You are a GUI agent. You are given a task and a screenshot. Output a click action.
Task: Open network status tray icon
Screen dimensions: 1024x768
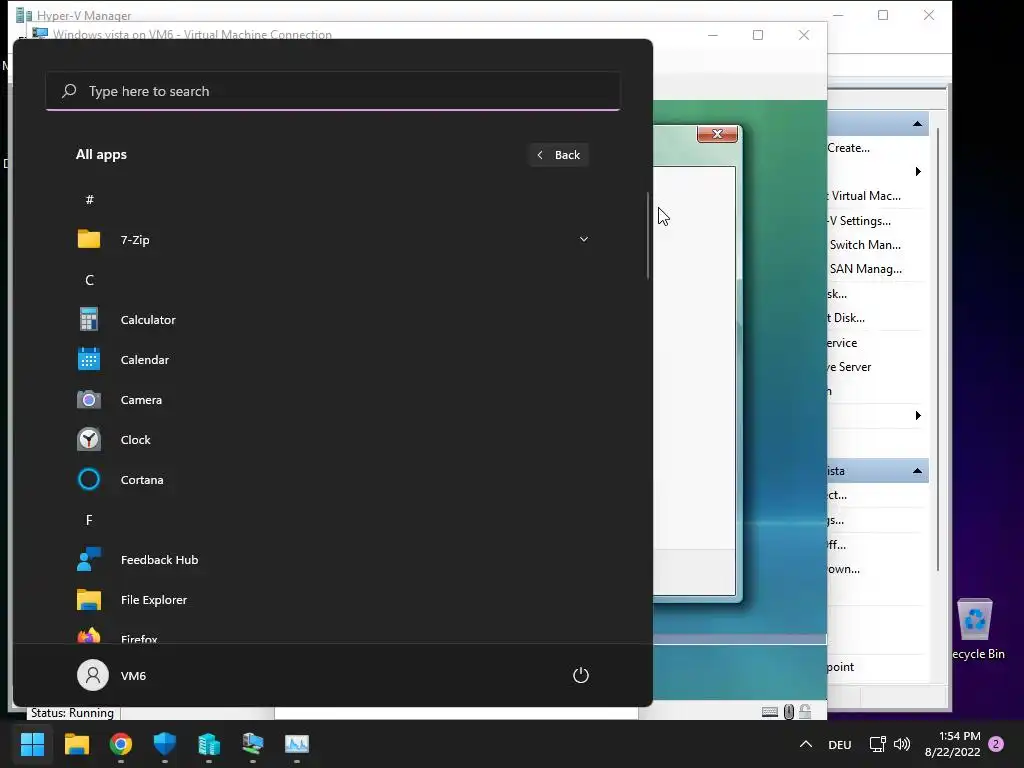878,744
